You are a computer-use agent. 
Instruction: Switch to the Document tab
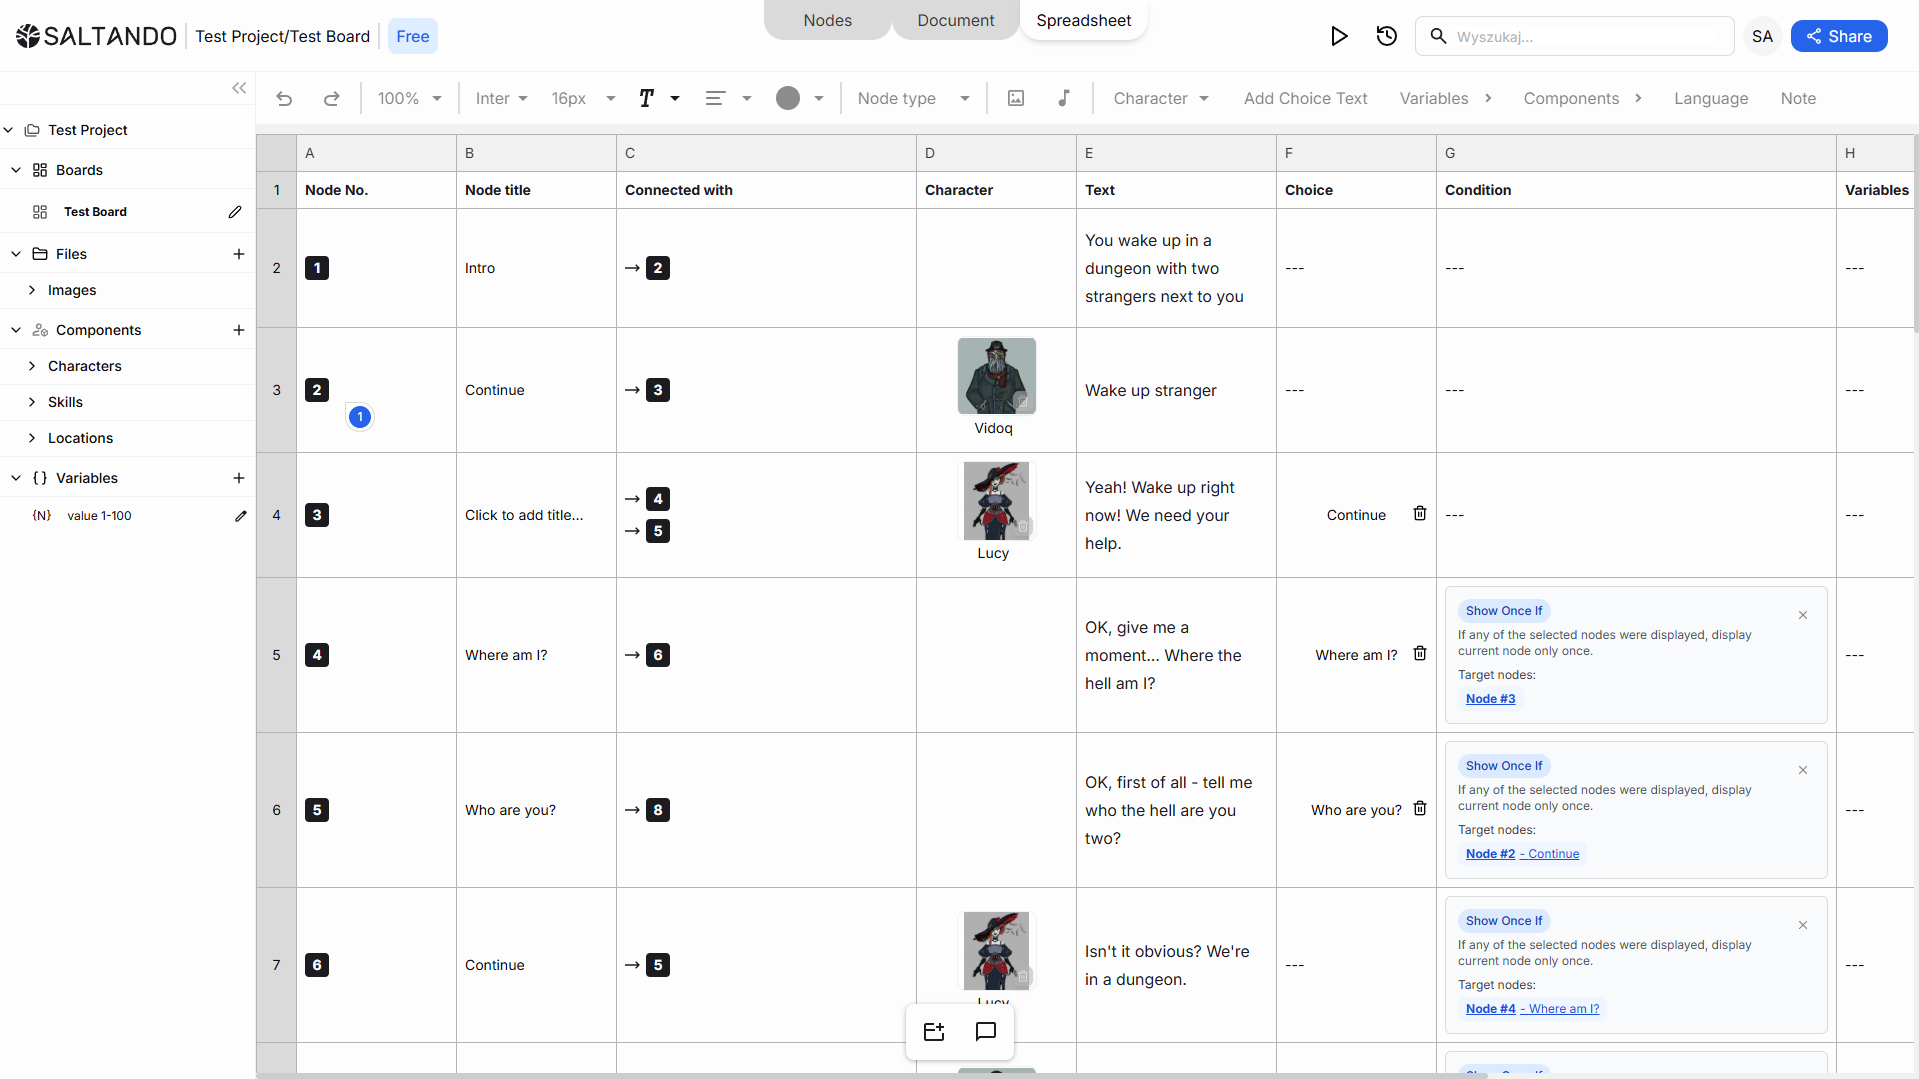coord(955,20)
